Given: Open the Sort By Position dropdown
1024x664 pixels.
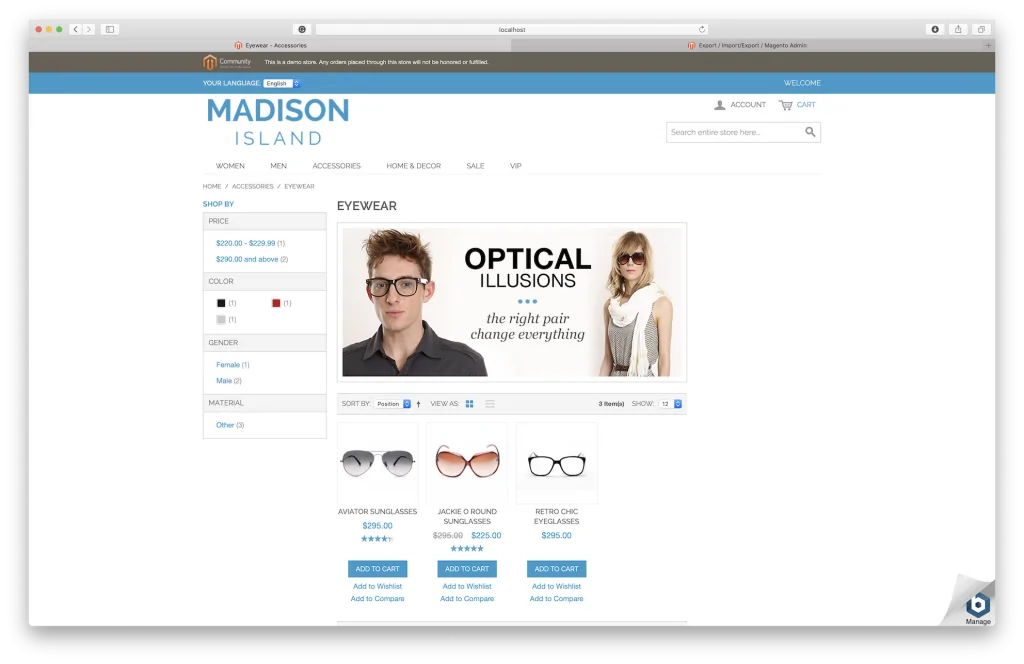Looking at the screenshot, I should pos(392,404).
